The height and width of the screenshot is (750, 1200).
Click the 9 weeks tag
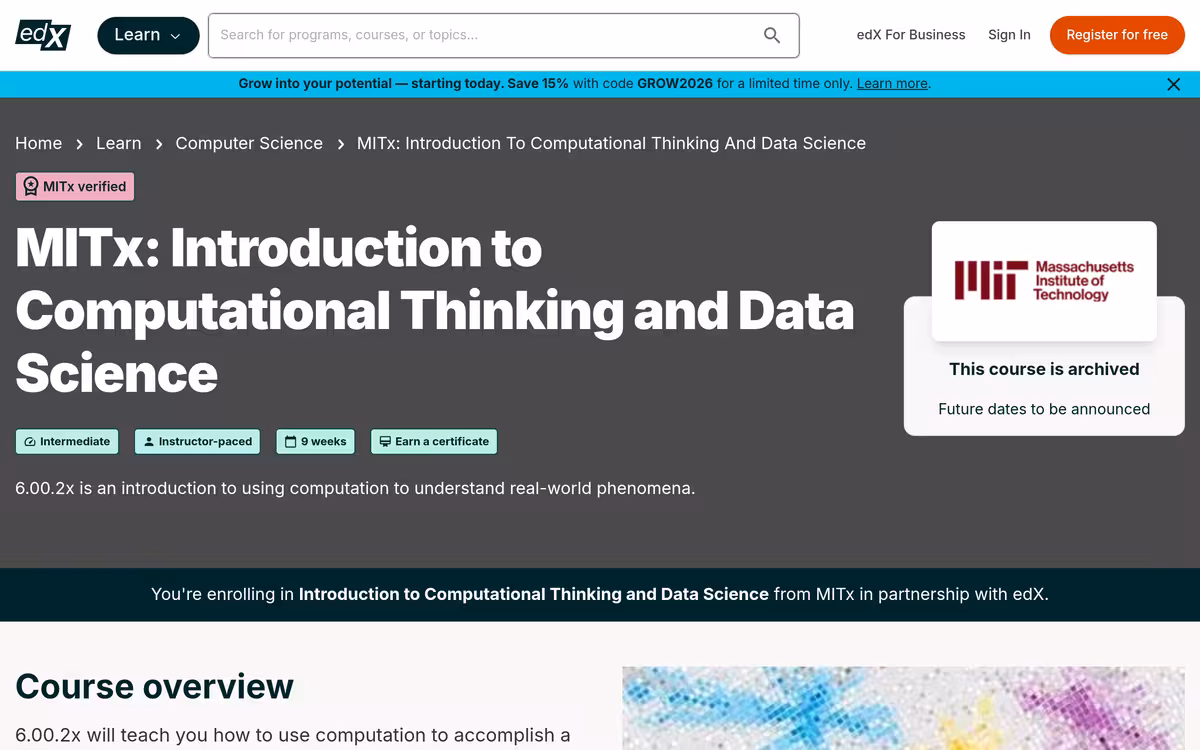(315, 442)
